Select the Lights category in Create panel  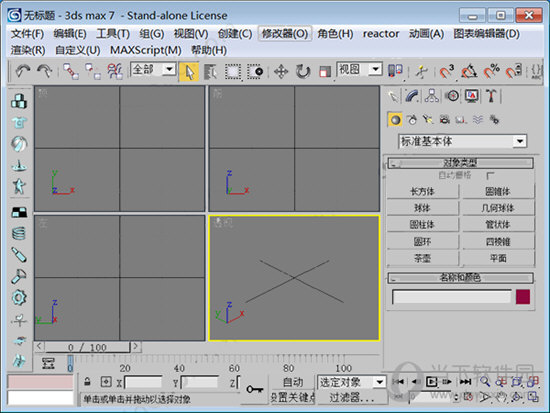point(428,120)
